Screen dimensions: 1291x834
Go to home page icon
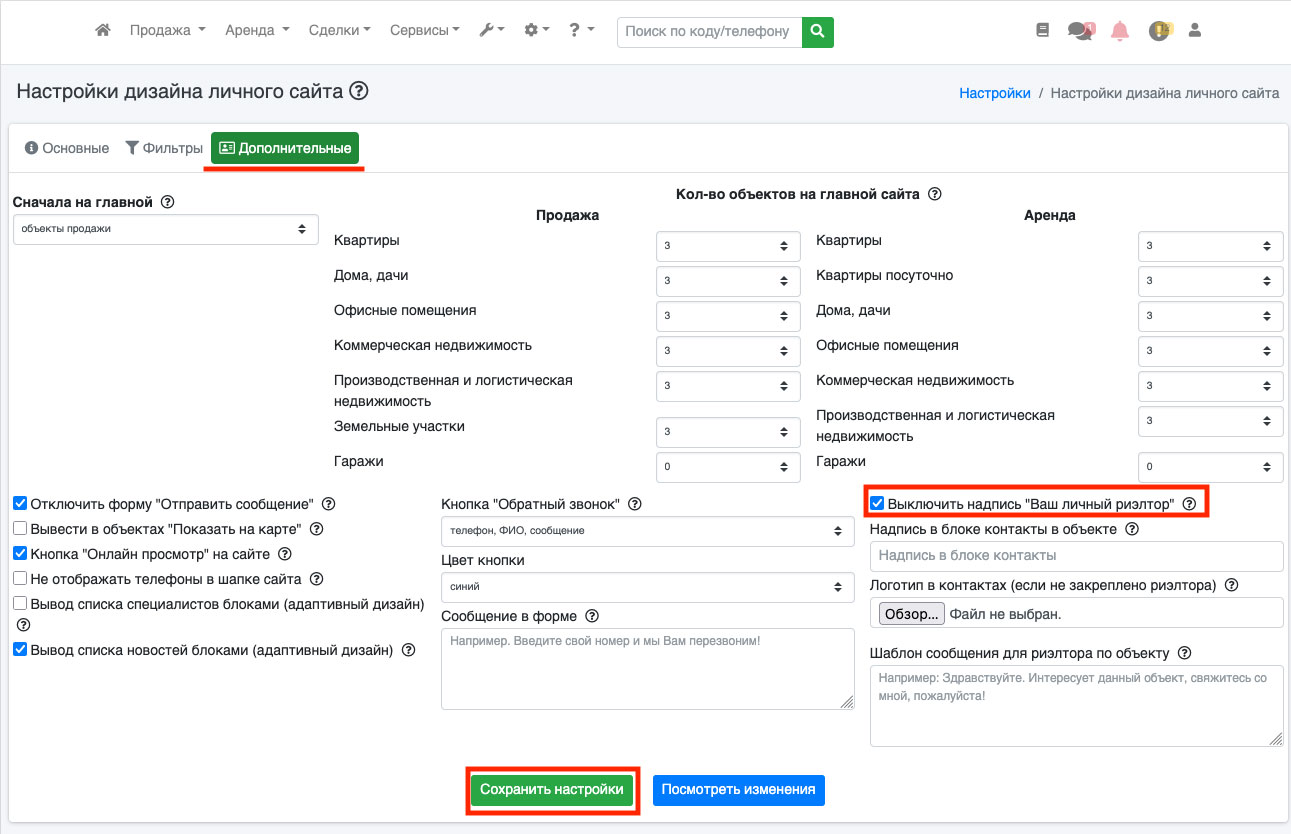pyautogui.click(x=102, y=31)
